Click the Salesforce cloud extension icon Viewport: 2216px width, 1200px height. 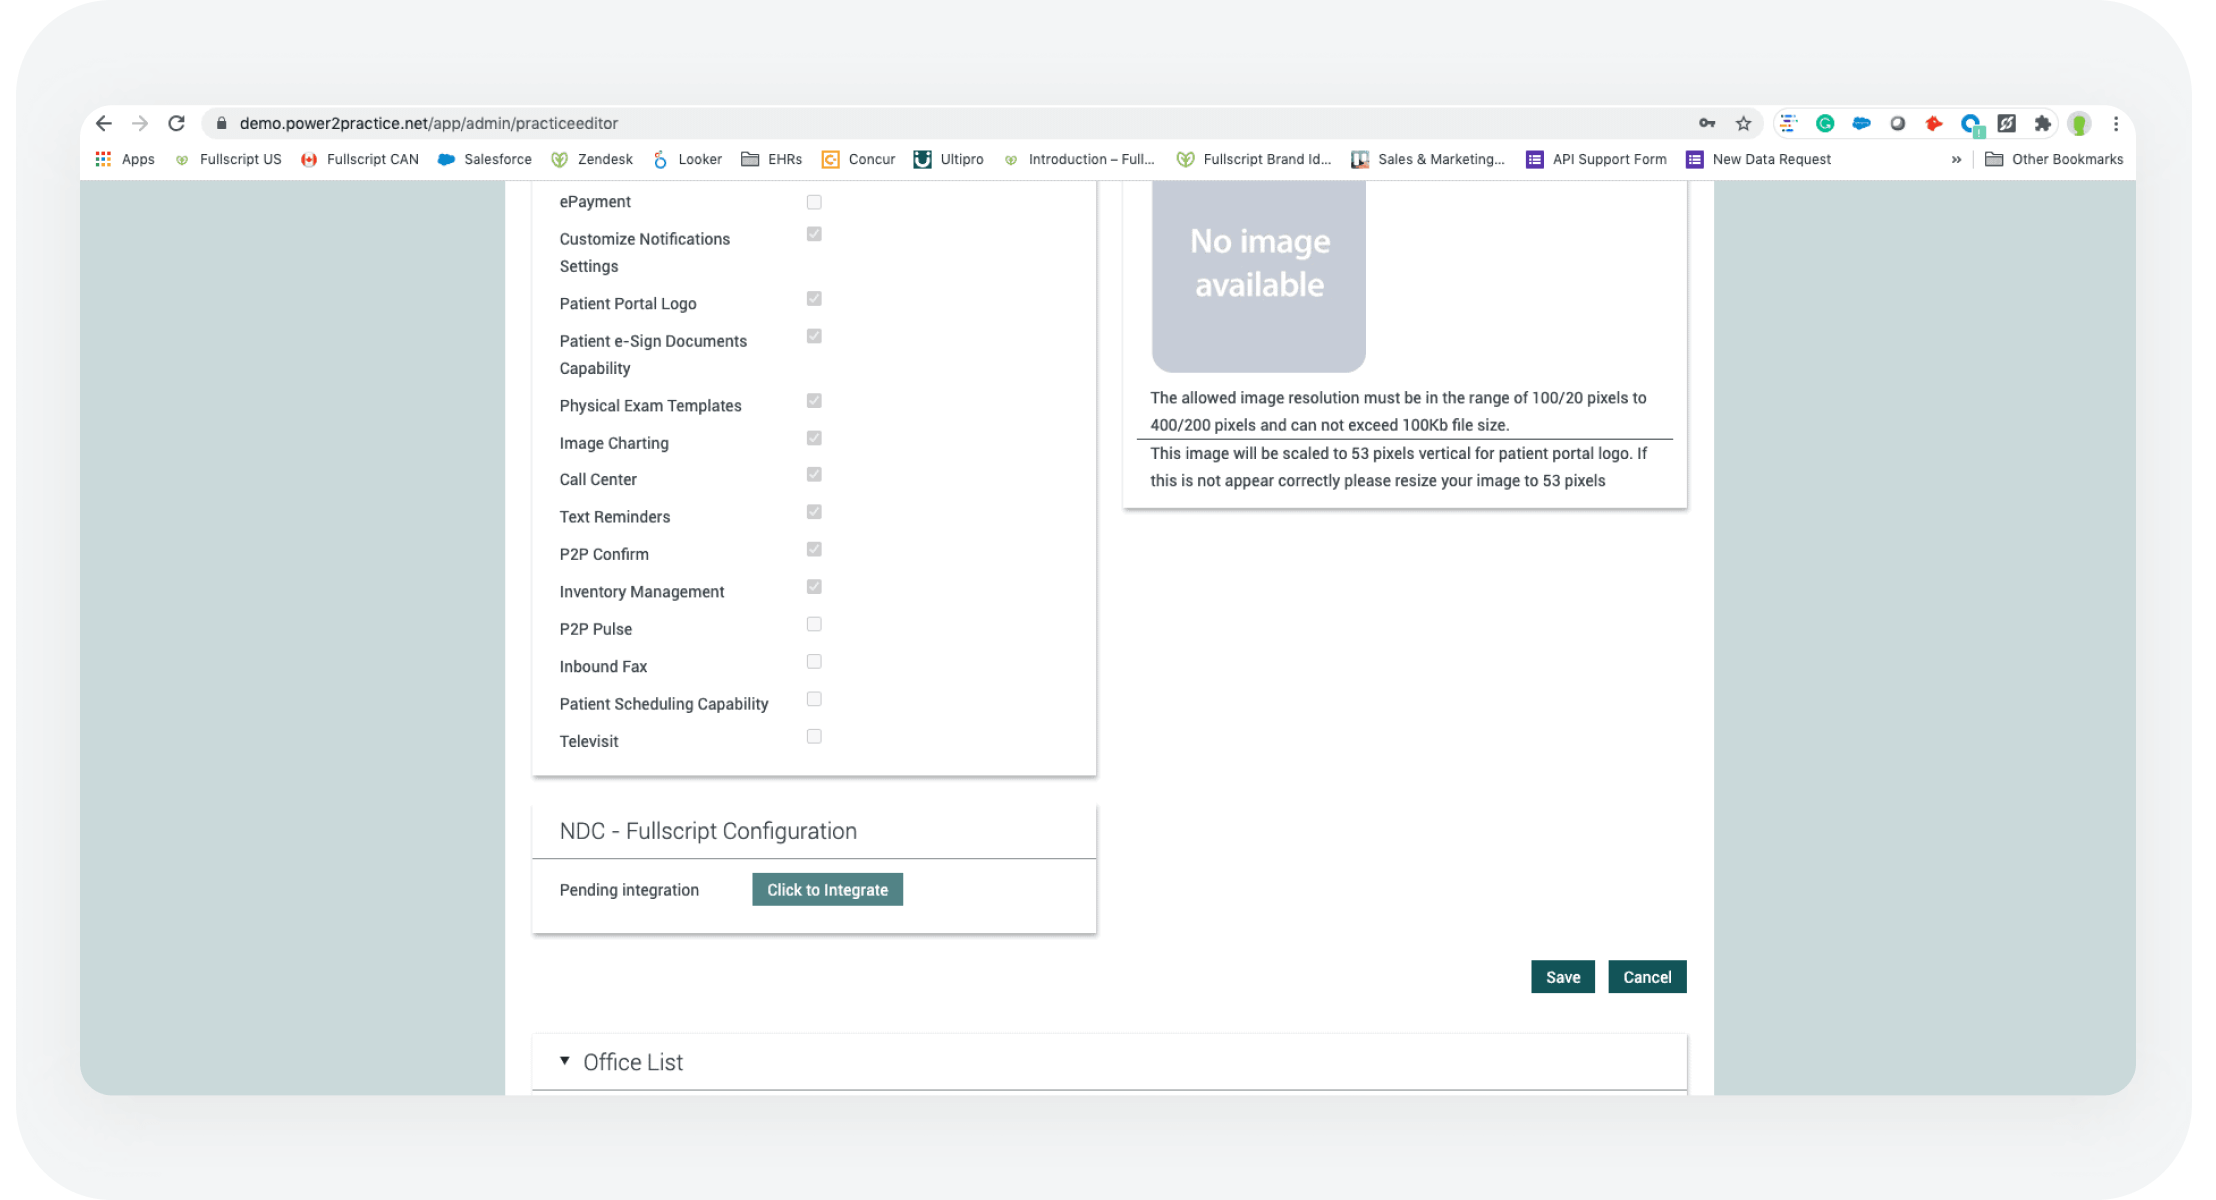pos(1861,123)
